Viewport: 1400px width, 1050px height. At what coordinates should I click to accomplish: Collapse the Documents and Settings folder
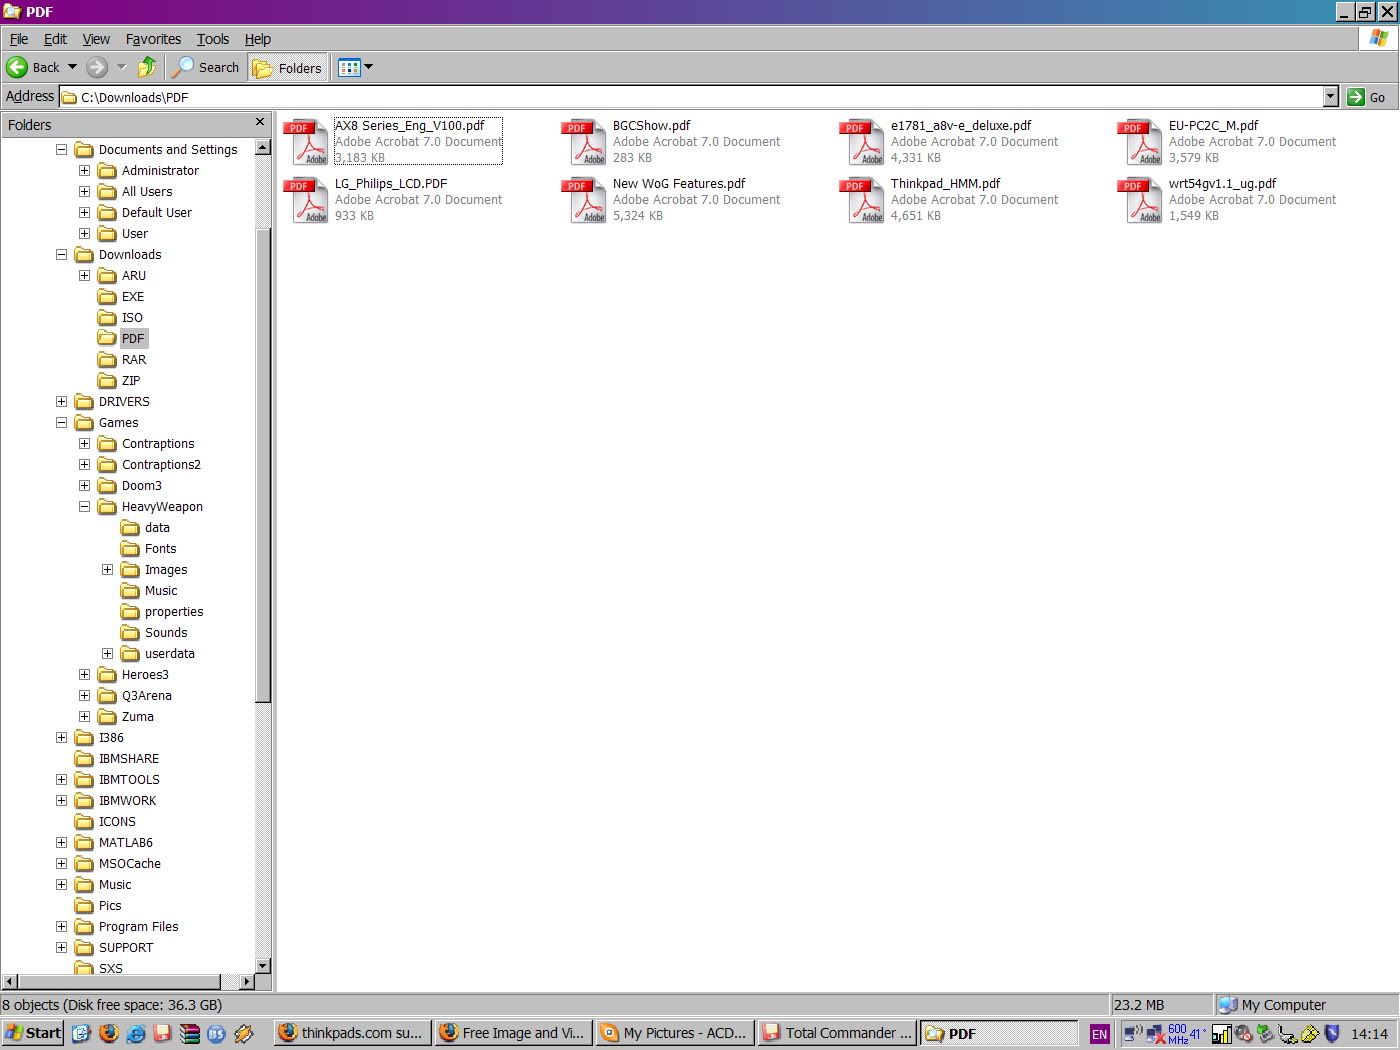coord(61,149)
